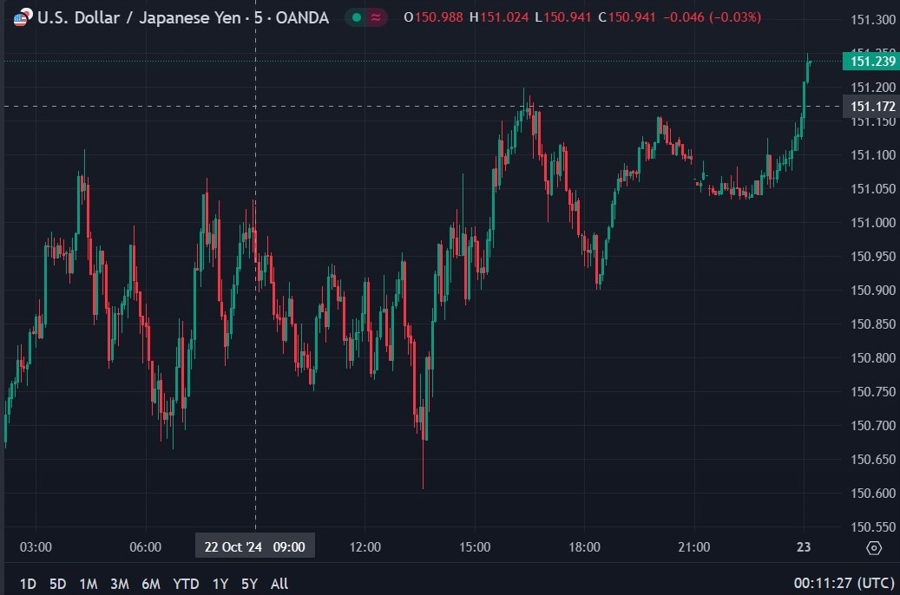Screen dimensions: 900x595
Task: Click the pink data-feed indicator icon
Action: 377,17
